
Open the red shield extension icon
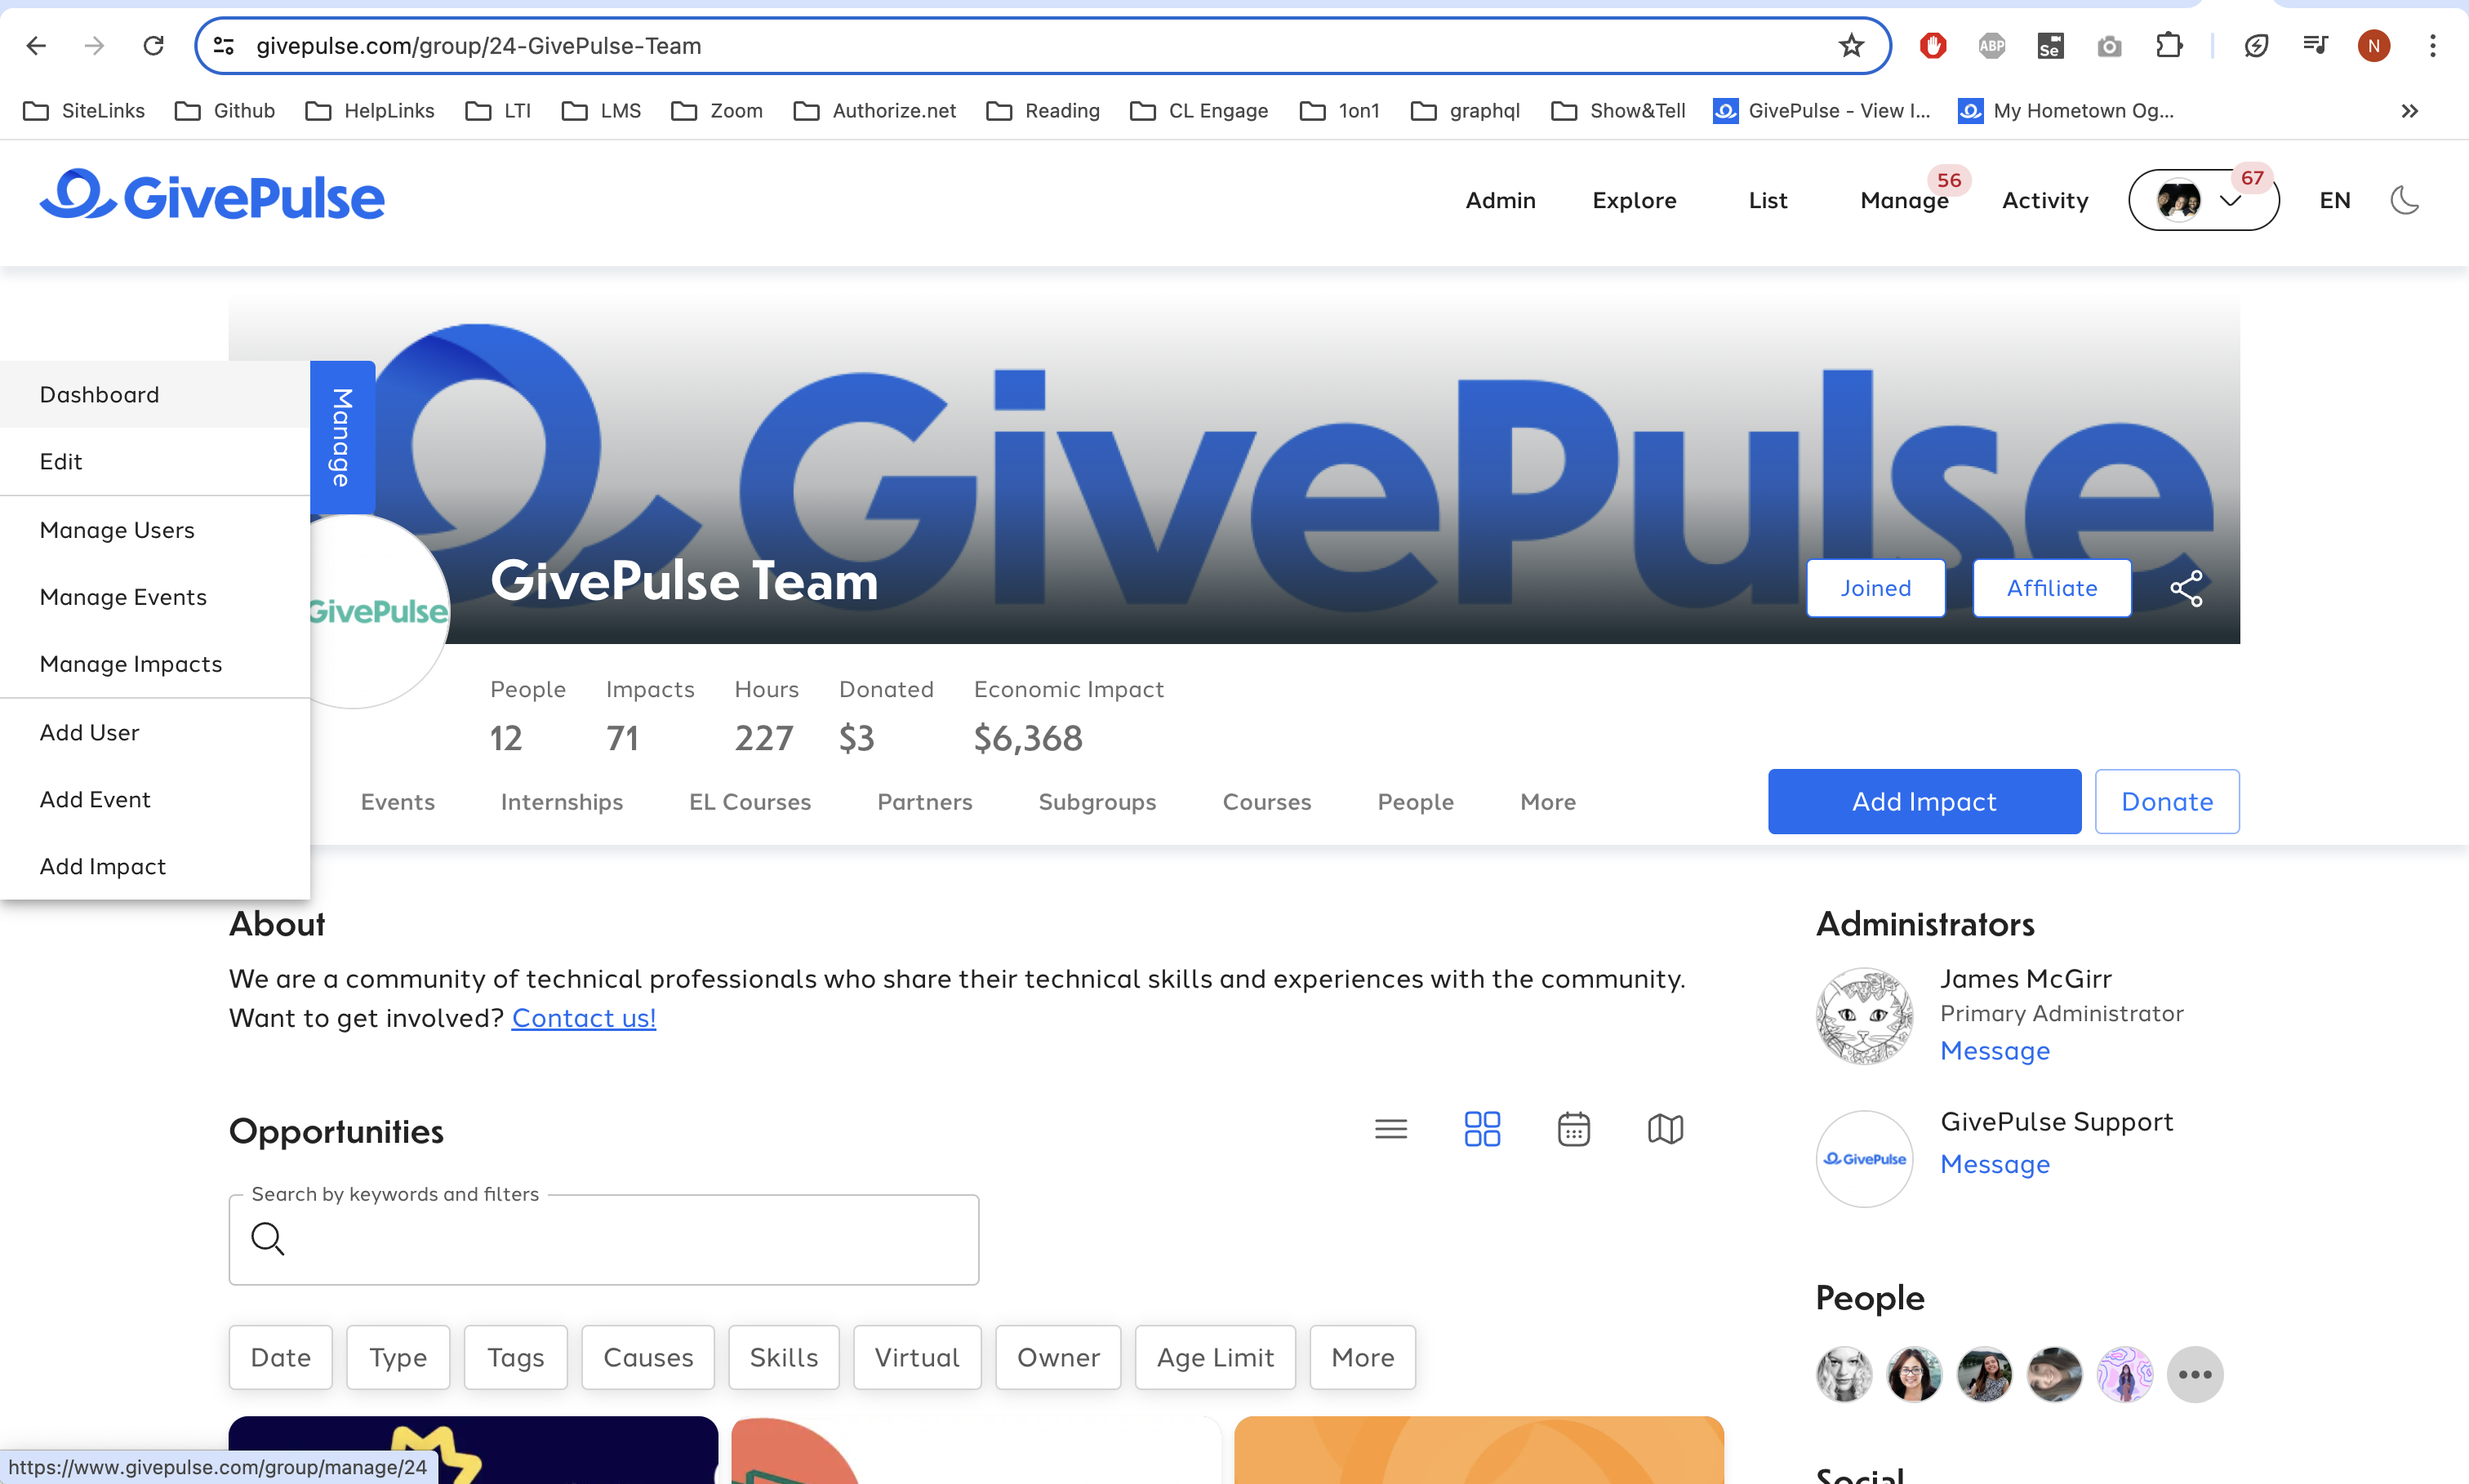point(1933,46)
